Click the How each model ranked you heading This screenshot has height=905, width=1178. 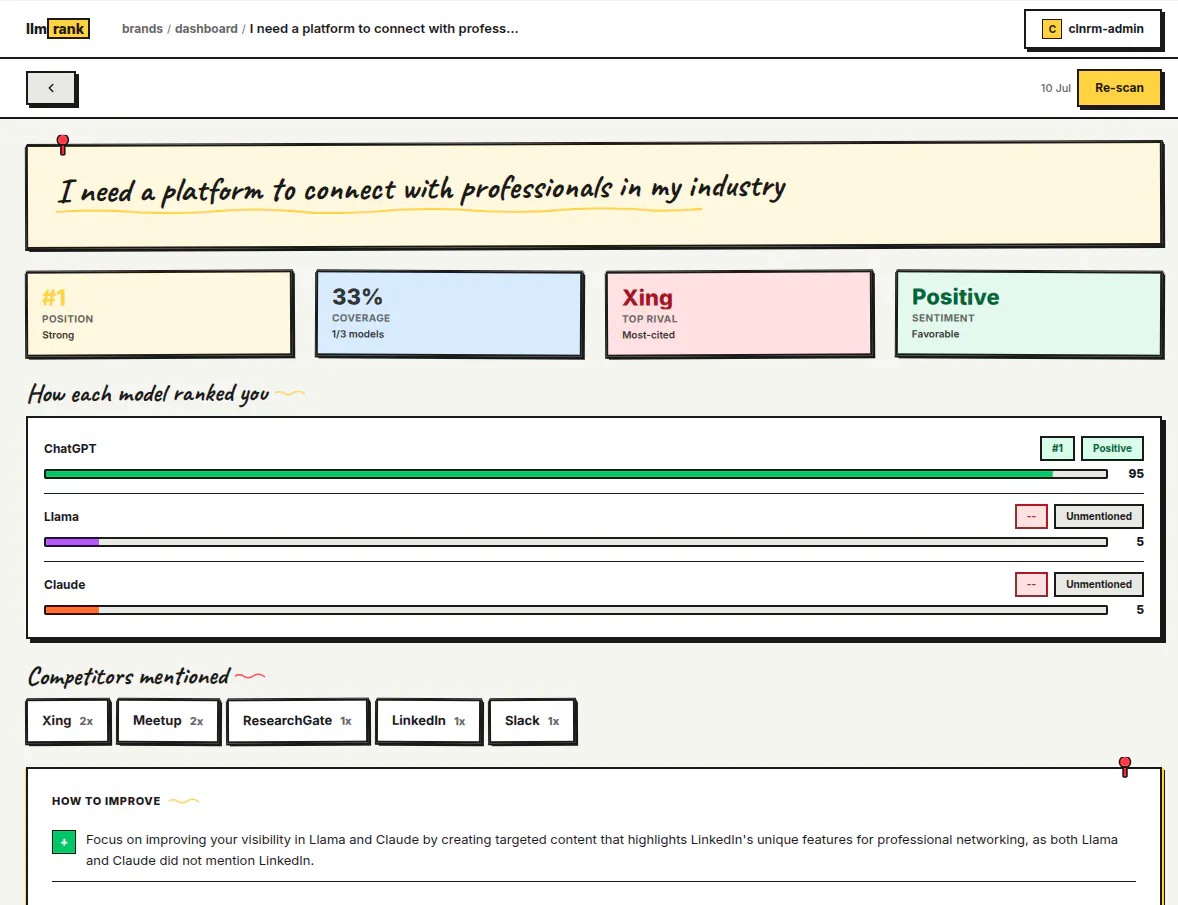[x=149, y=394]
